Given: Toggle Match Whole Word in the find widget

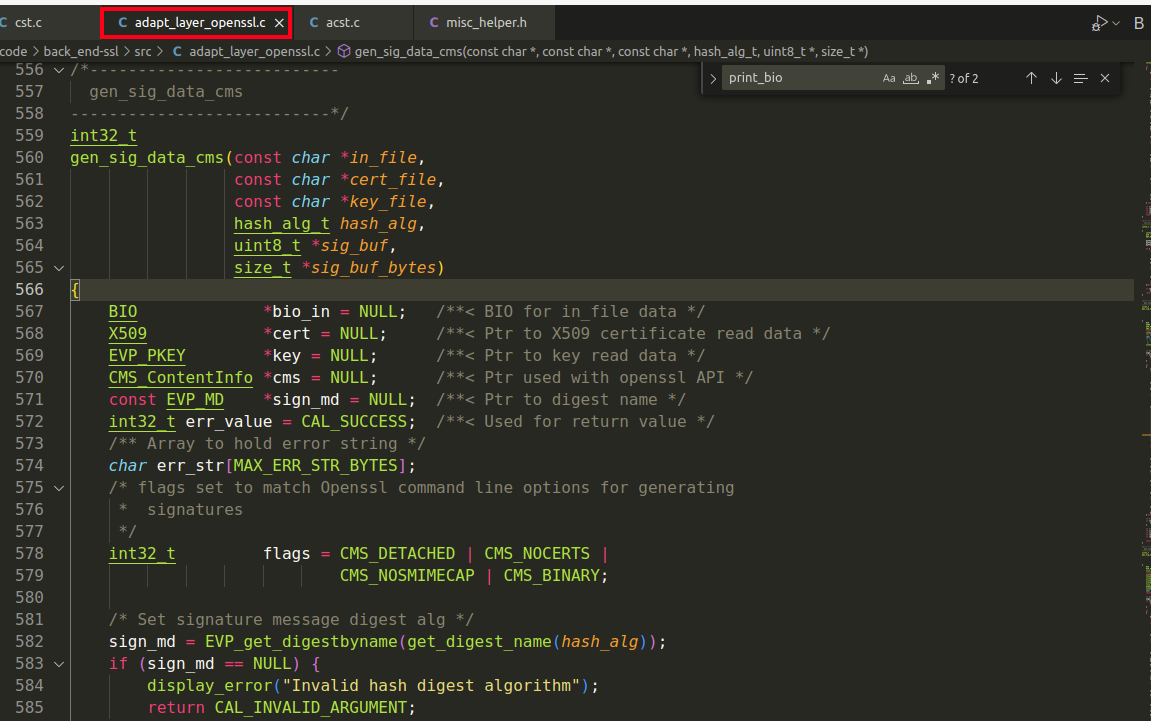Looking at the screenshot, I should pos(911,78).
